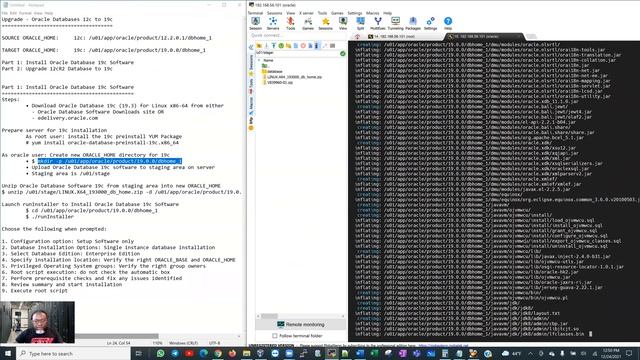Click the Packages toolbar icon
Viewport: 640px width, 360px height.
coord(413,23)
